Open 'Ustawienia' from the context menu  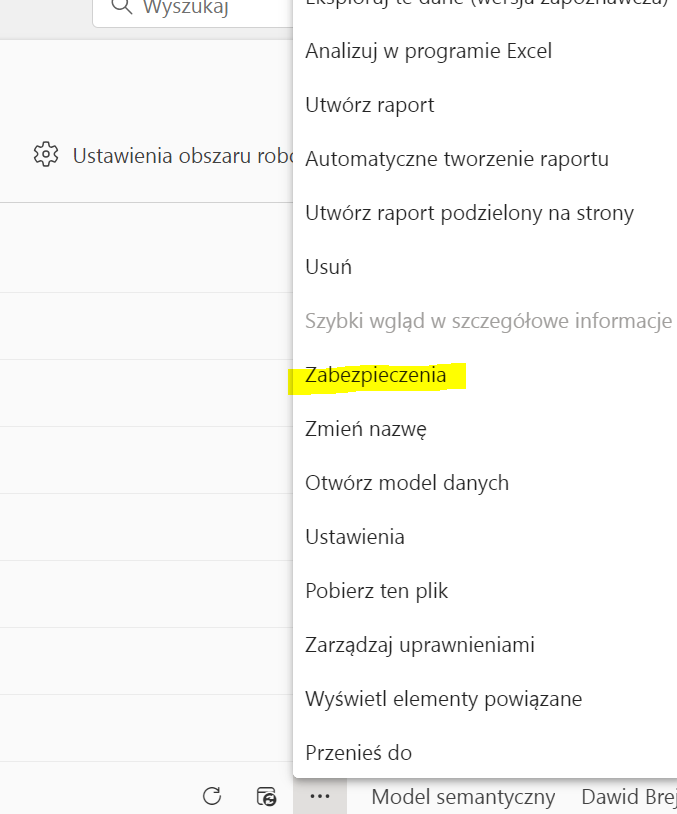(354, 537)
